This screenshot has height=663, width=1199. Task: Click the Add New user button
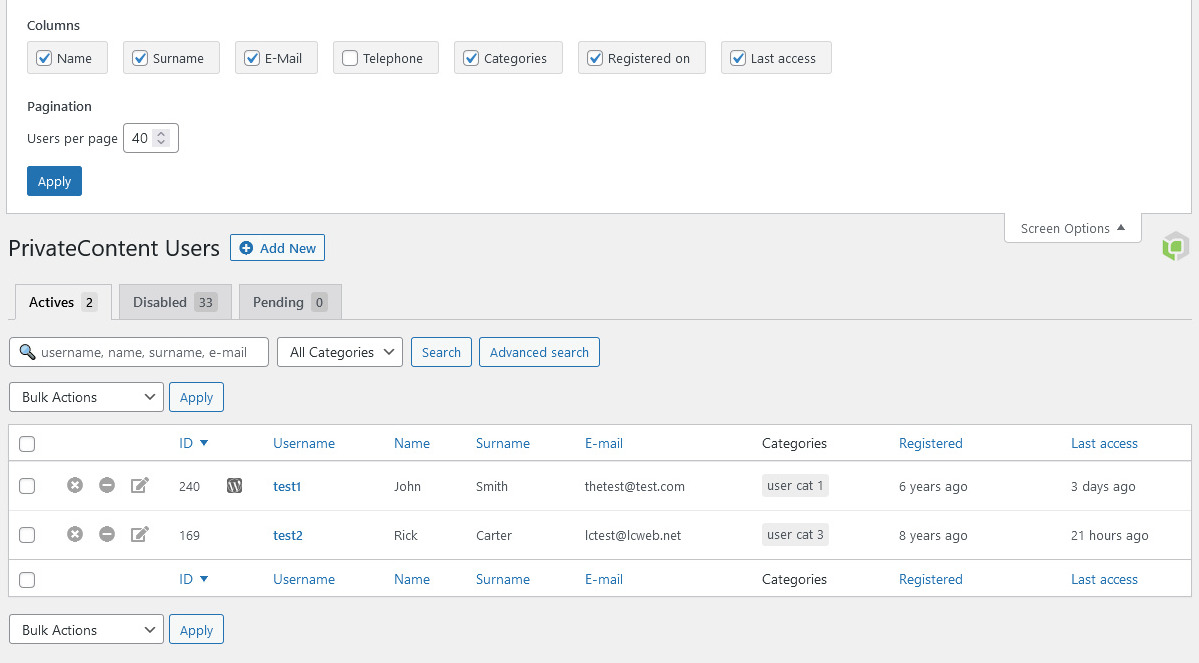point(277,248)
